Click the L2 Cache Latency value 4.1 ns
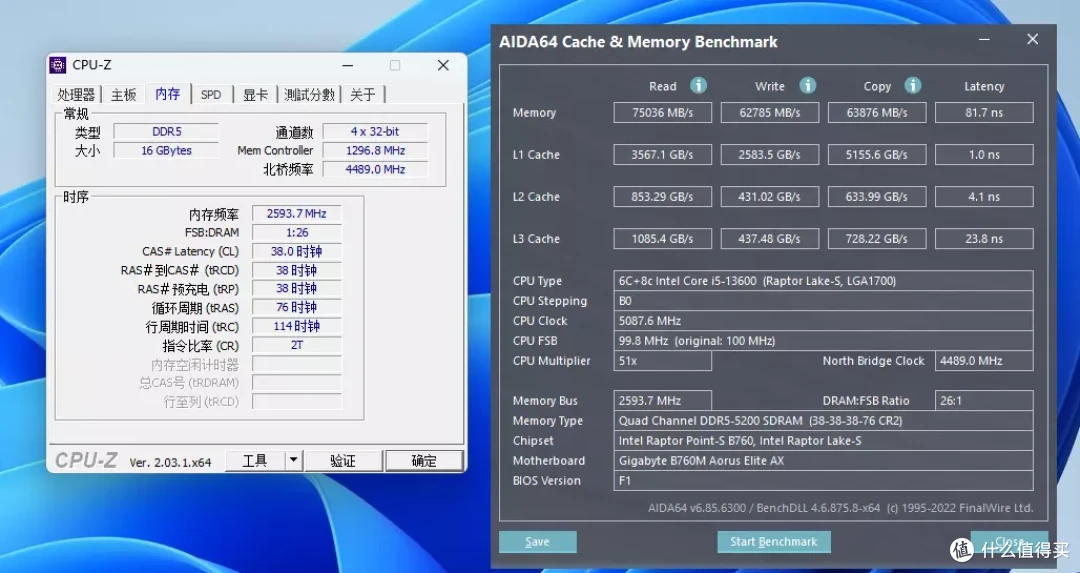Viewport: 1080px width, 573px height. tap(984, 196)
